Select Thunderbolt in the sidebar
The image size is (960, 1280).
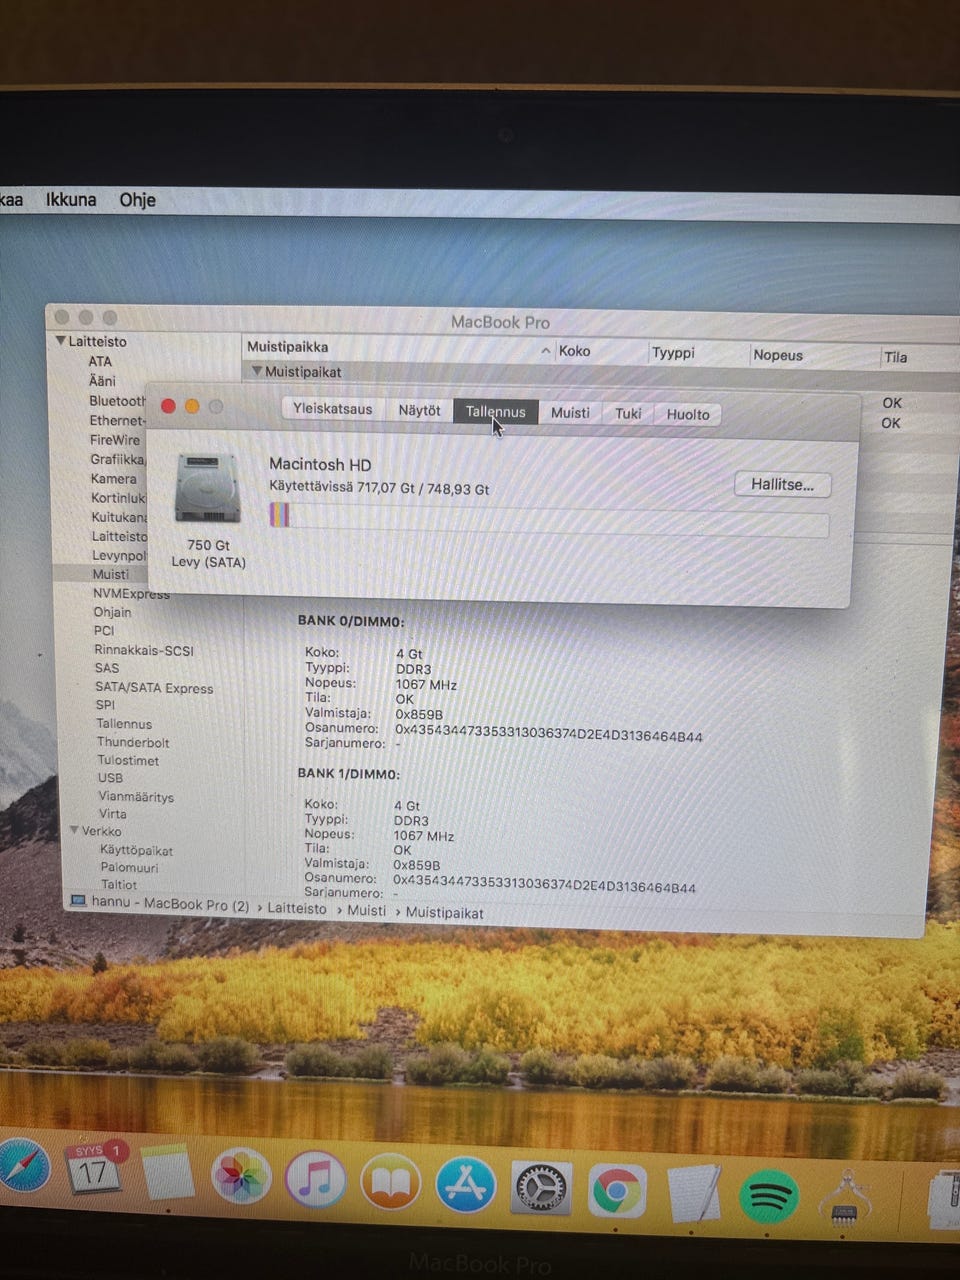tap(133, 742)
